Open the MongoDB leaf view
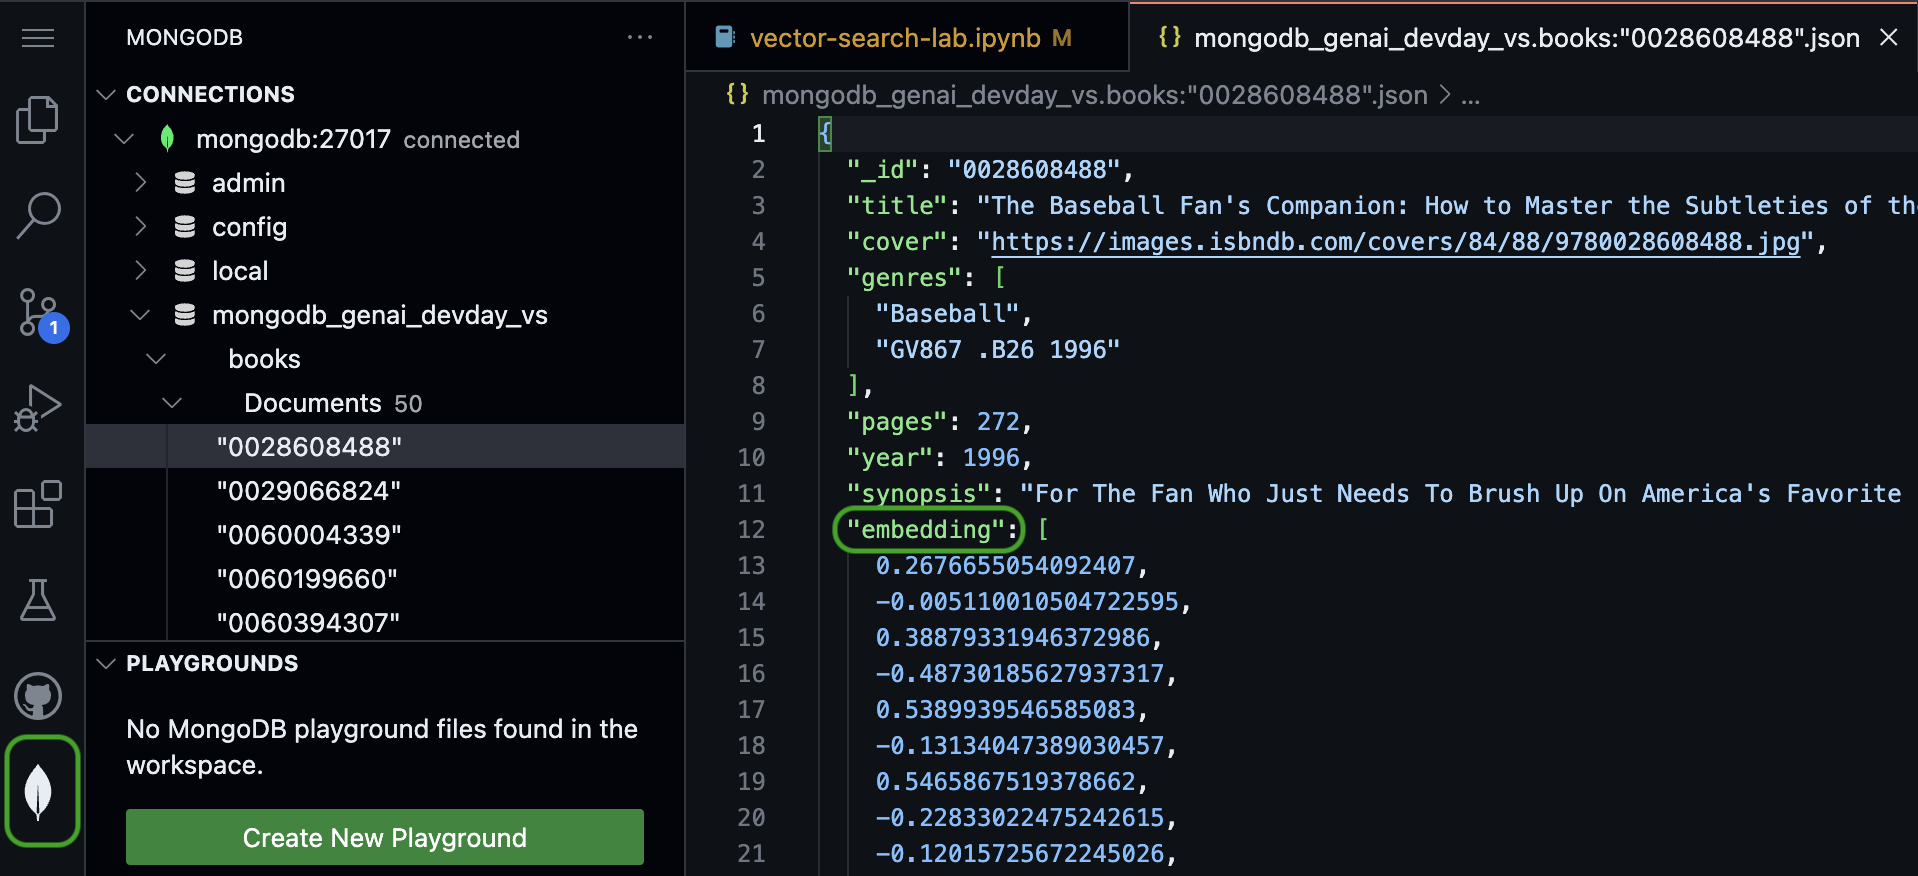Screen dimensions: 1918x876 pos(38,792)
